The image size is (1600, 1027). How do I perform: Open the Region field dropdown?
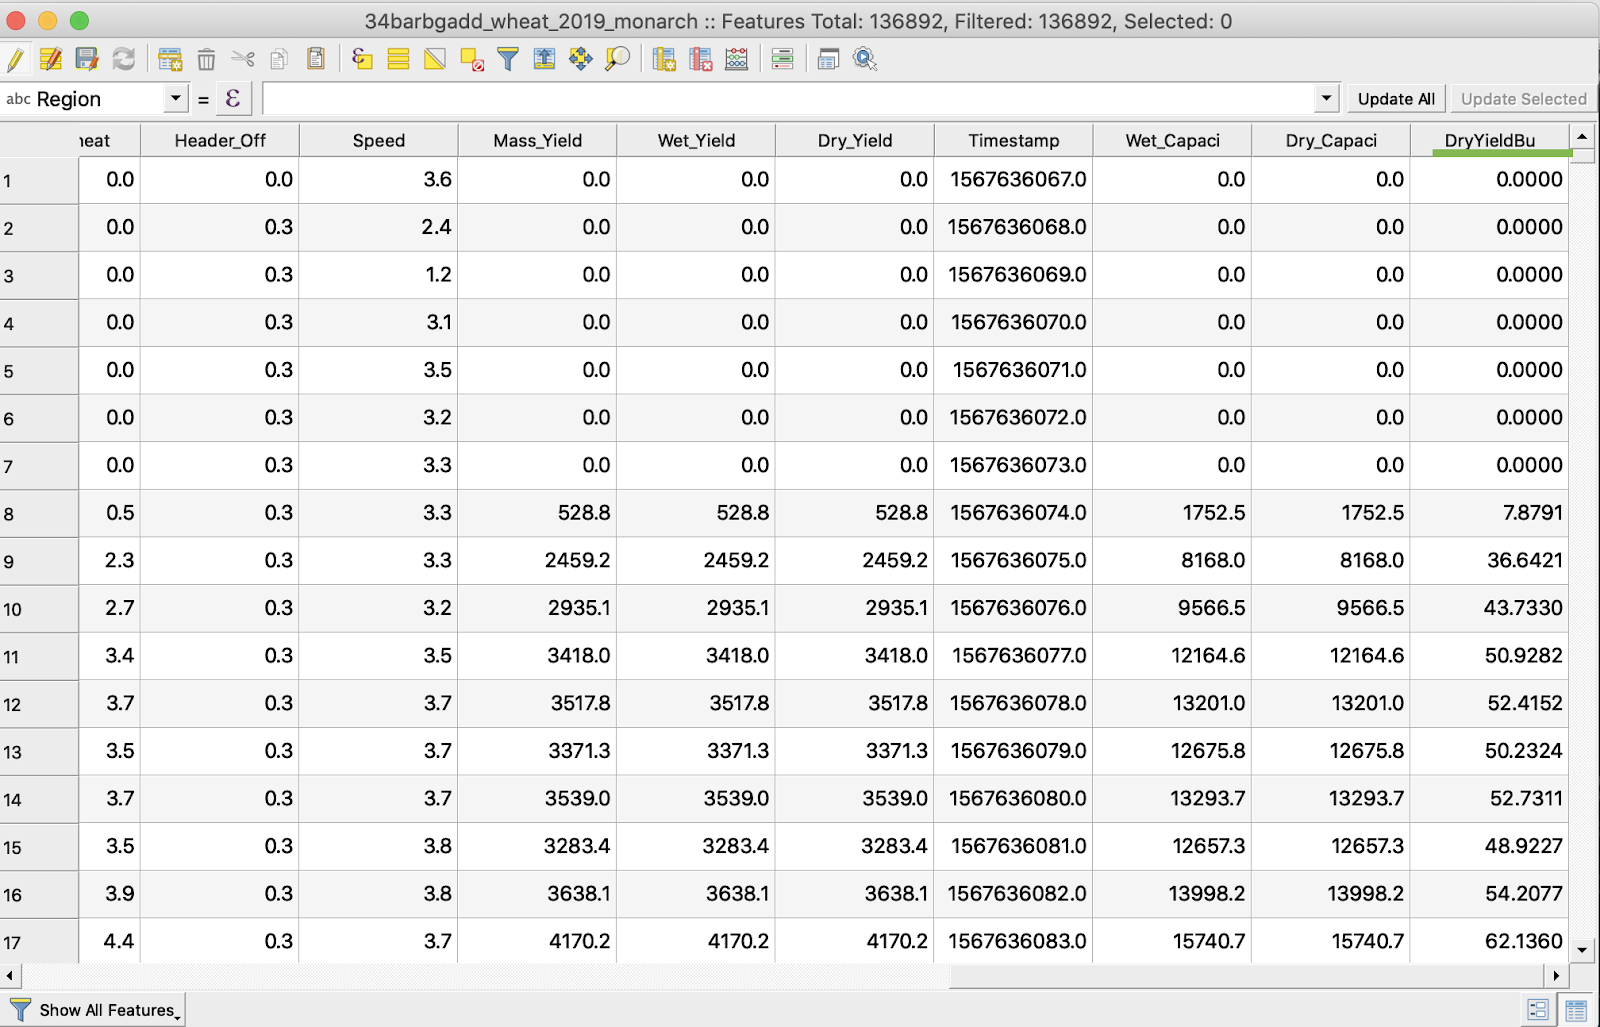95,99
